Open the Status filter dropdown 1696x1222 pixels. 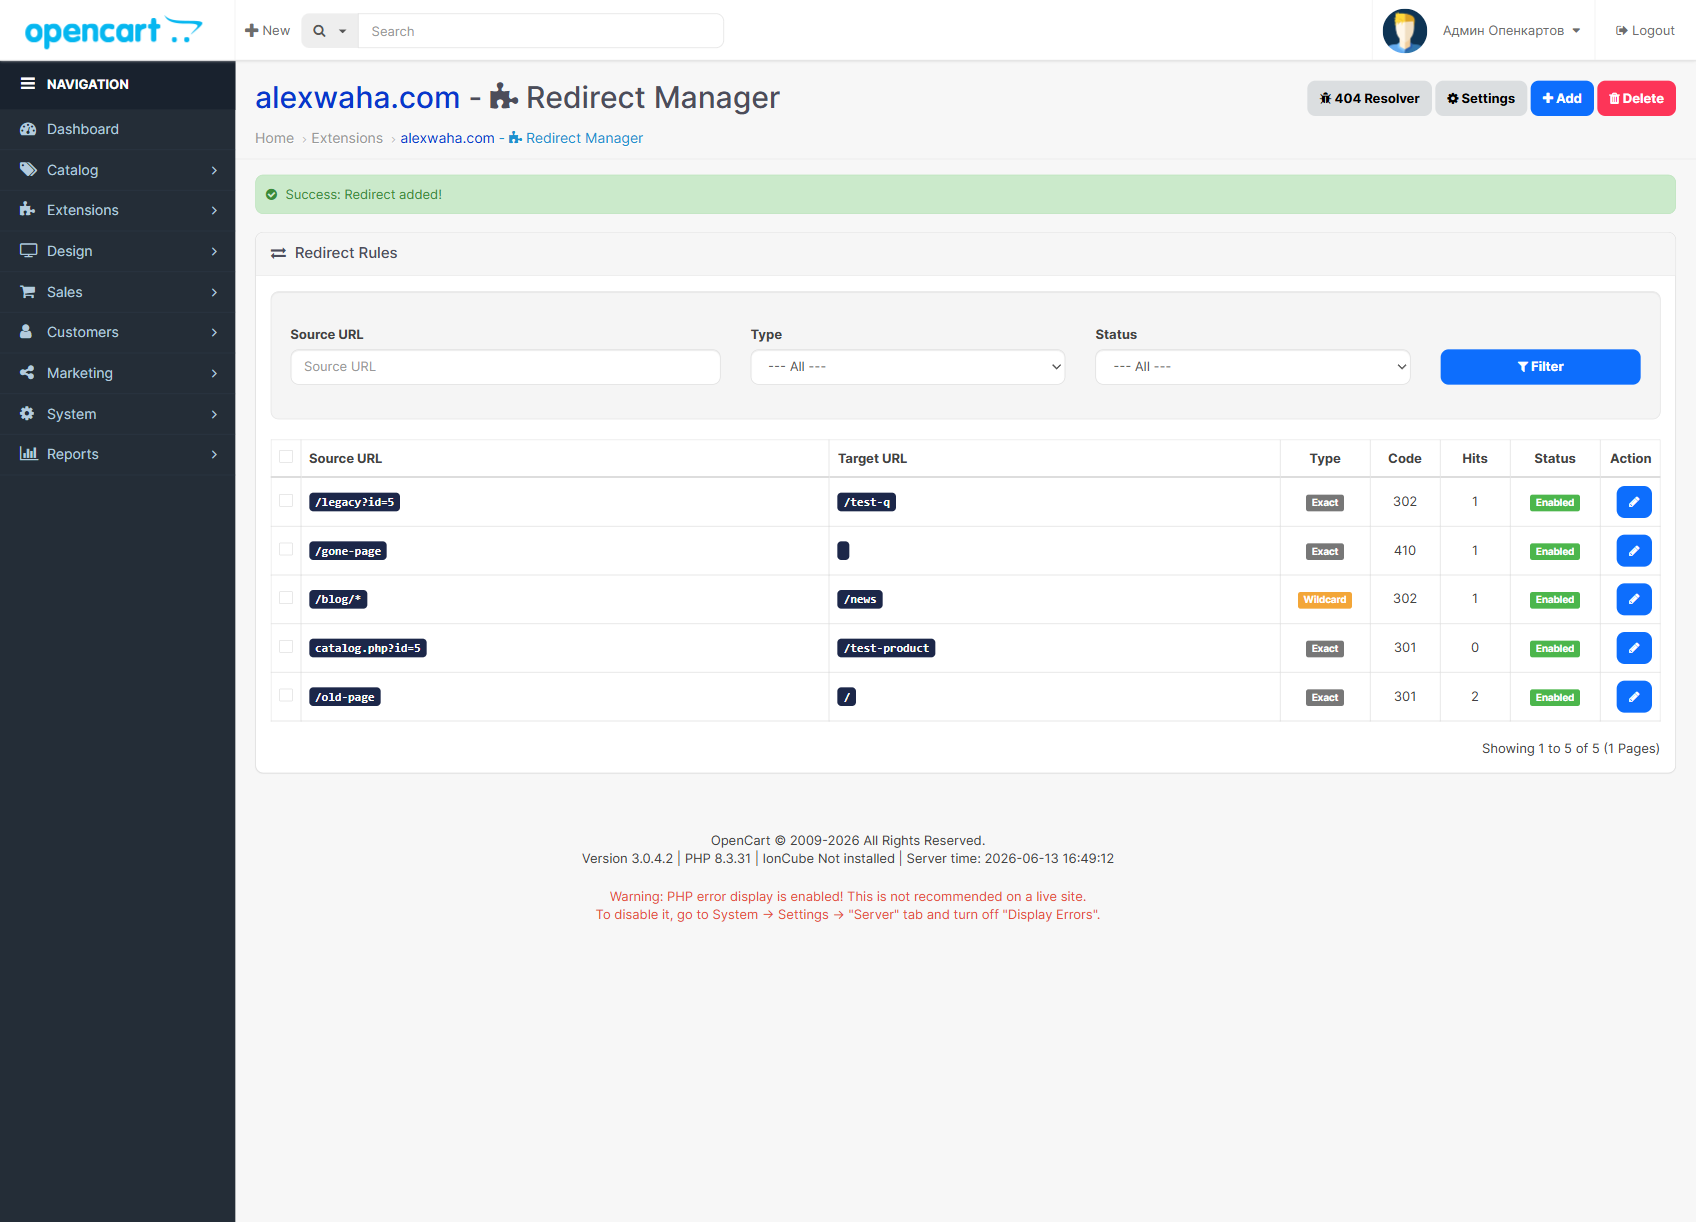pyautogui.click(x=1253, y=367)
